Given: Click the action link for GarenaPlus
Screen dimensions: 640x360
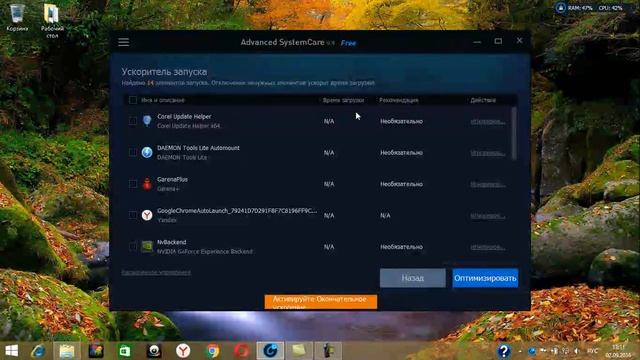Looking at the screenshot, I should pyautogui.click(x=488, y=184).
